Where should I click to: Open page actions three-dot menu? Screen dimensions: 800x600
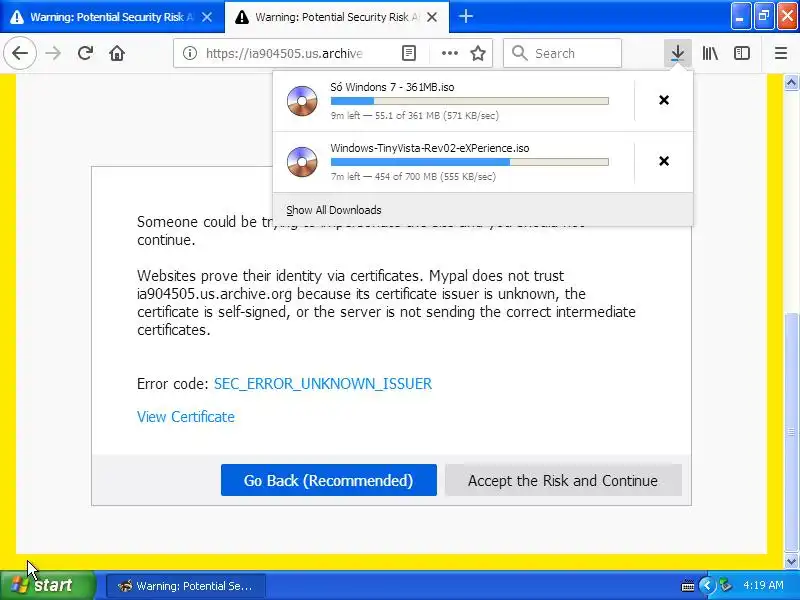(x=449, y=53)
